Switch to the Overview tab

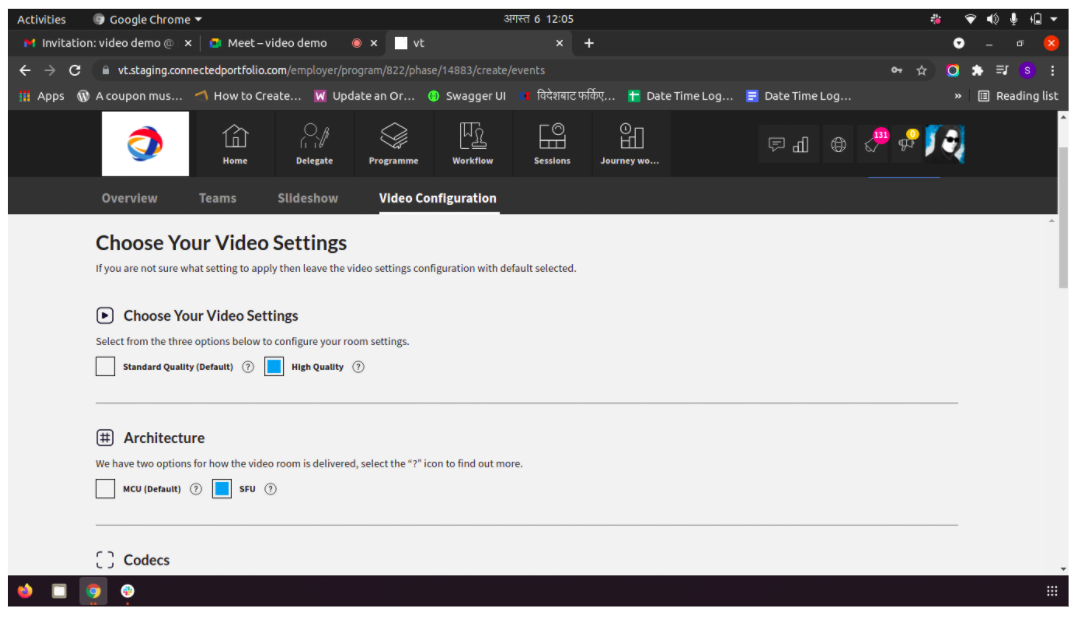129,198
